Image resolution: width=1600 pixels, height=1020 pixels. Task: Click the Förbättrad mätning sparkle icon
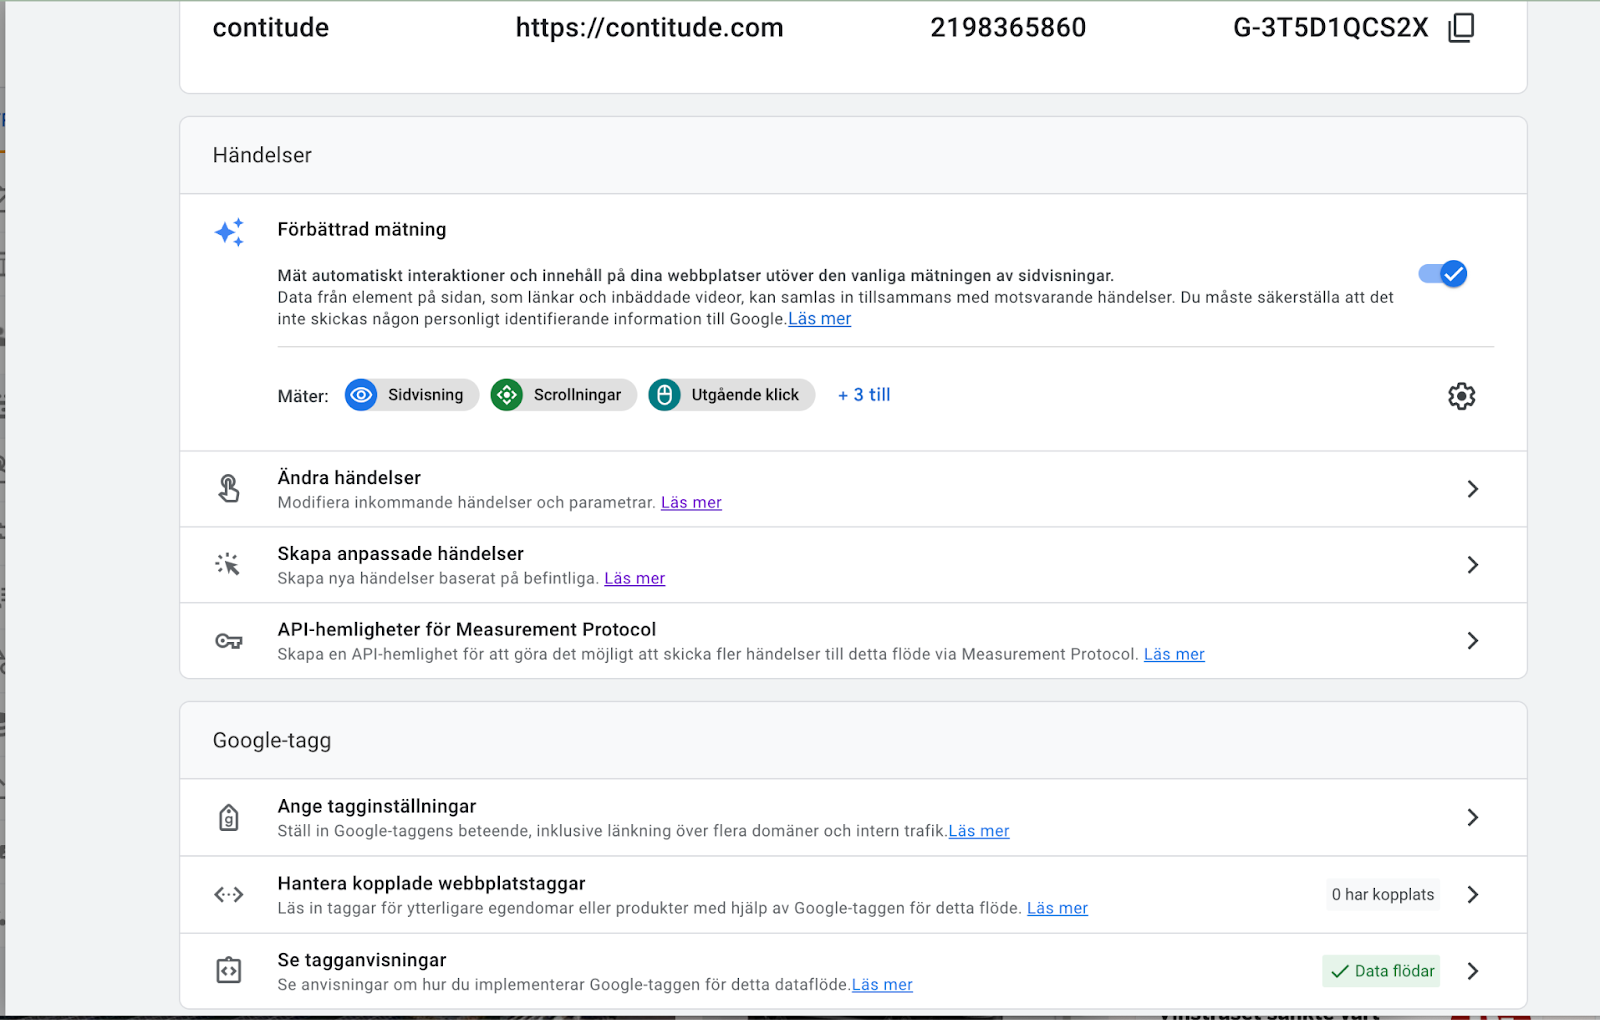click(229, 232)
